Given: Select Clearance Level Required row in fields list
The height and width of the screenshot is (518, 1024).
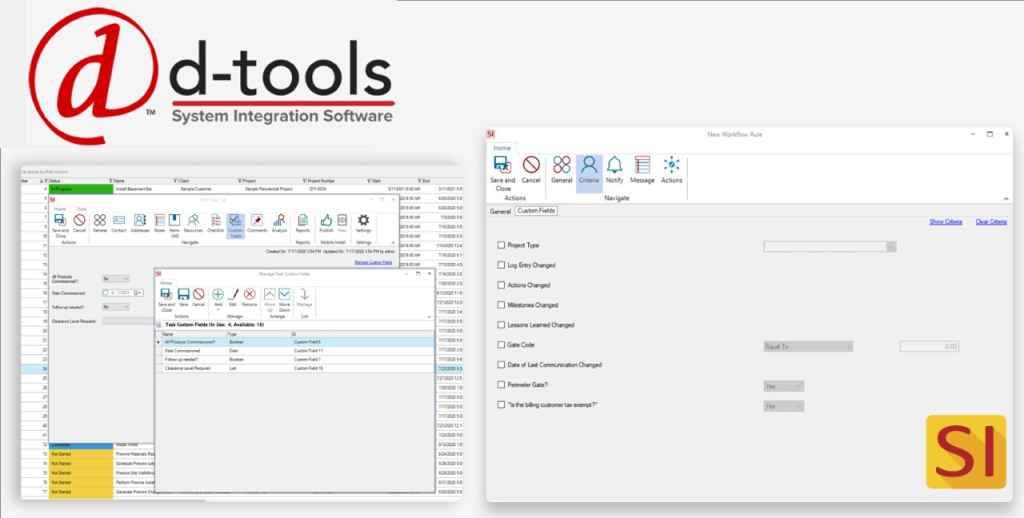Looking at the screenshot, I should pyautogui.click(x=295, y=368).
